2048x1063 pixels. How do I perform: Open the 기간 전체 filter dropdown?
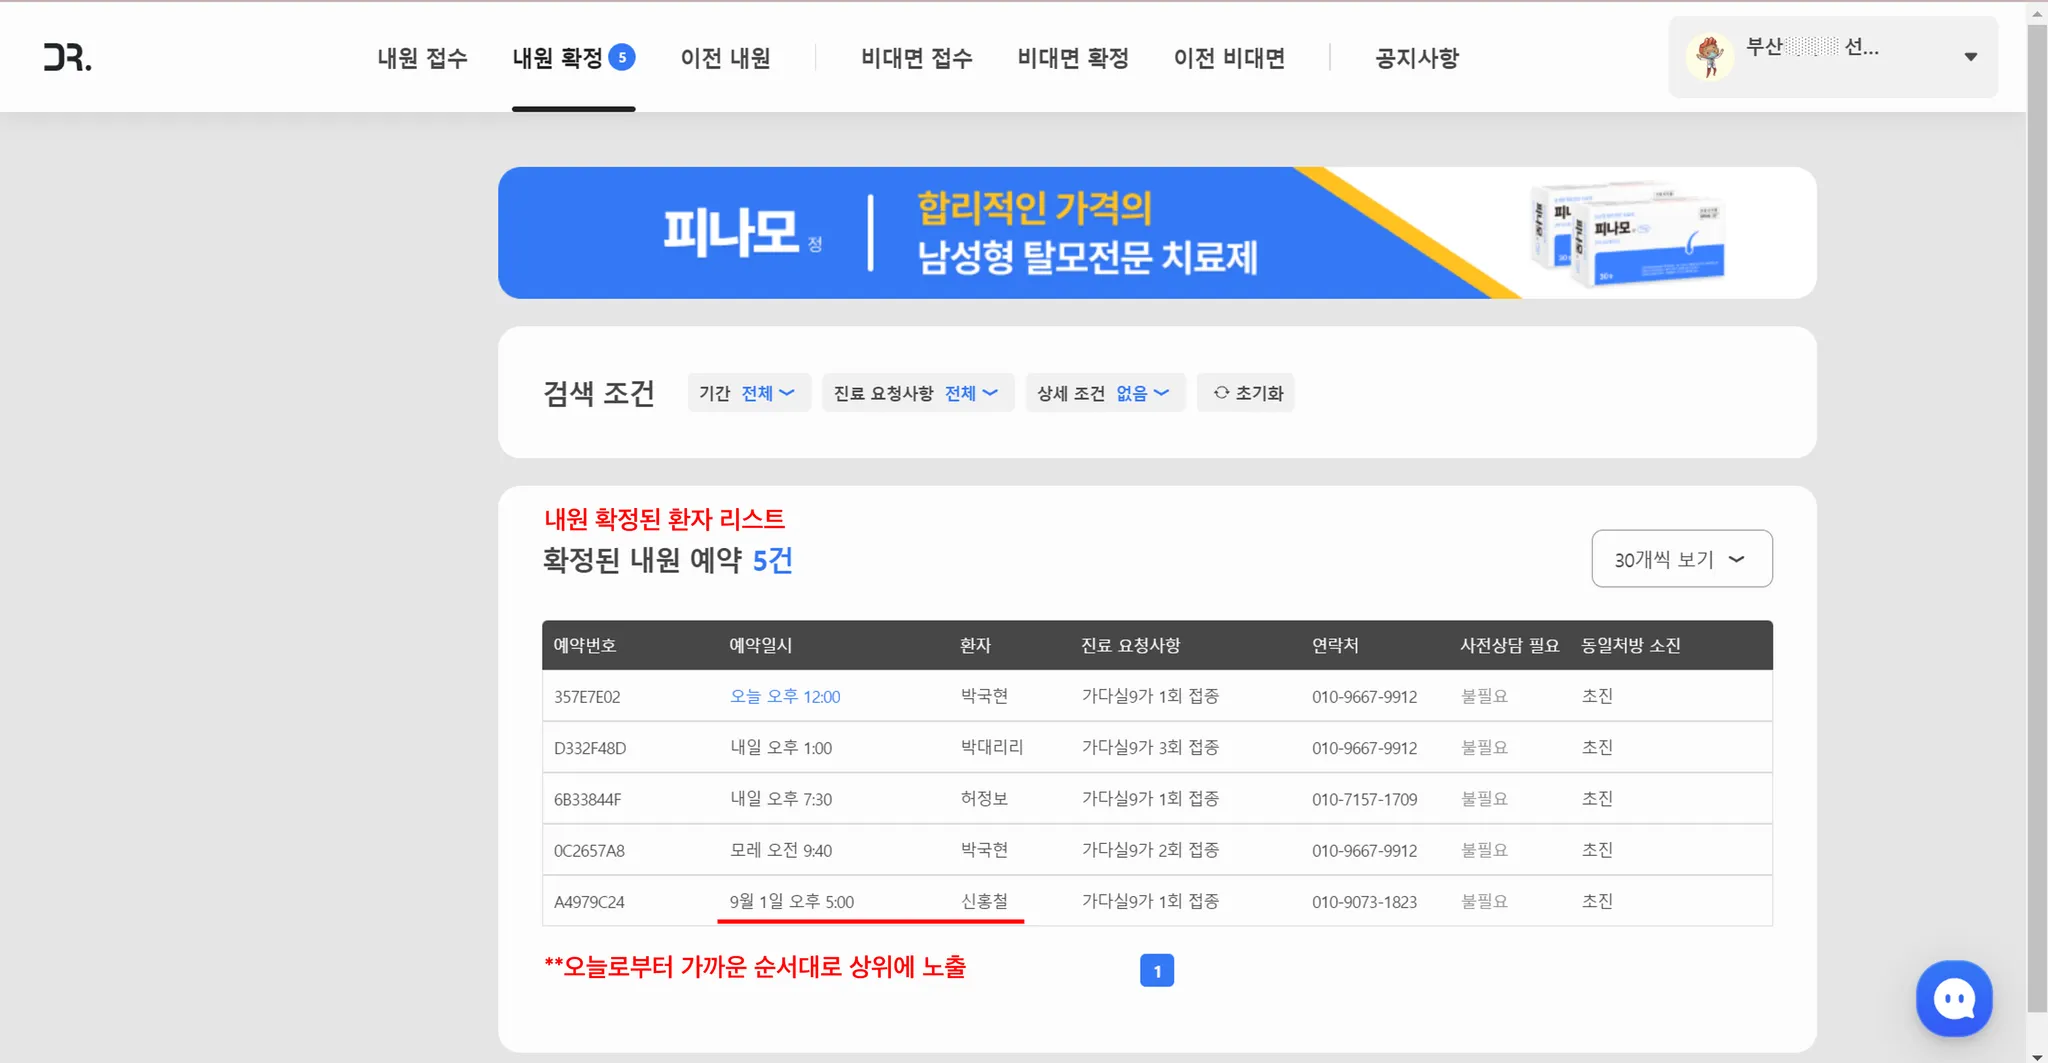tap(748, 393)
